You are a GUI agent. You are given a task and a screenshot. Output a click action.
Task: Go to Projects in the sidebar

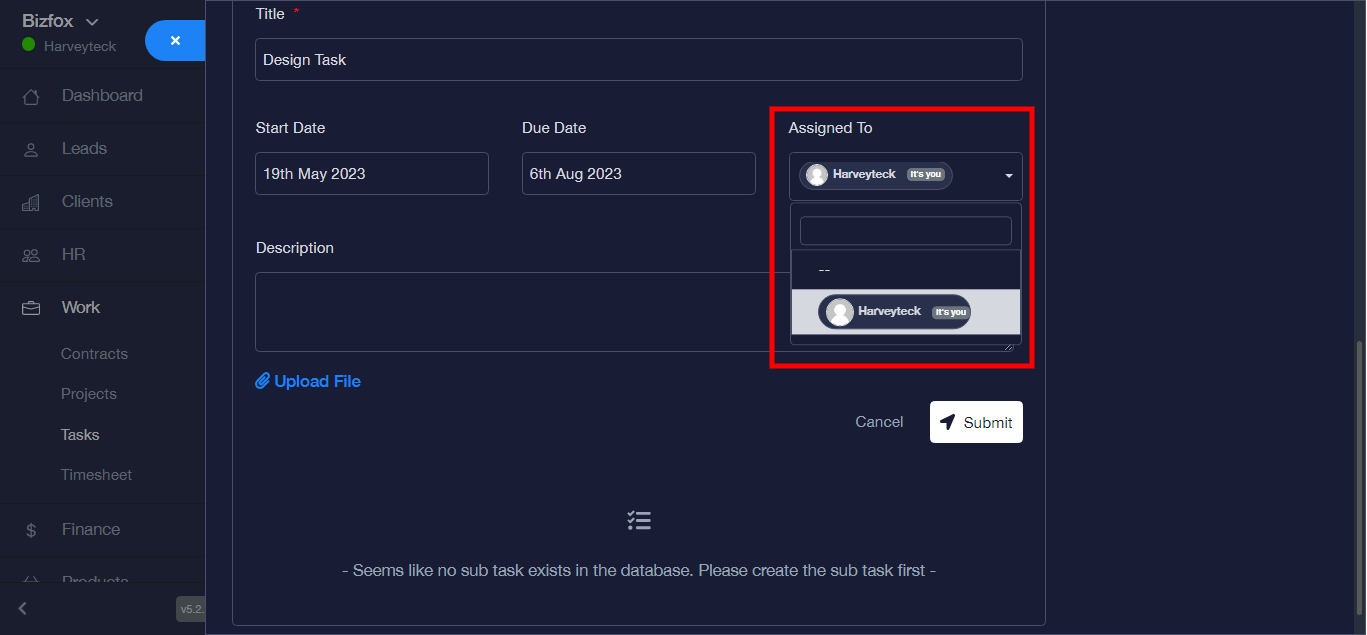click(89, 394)
